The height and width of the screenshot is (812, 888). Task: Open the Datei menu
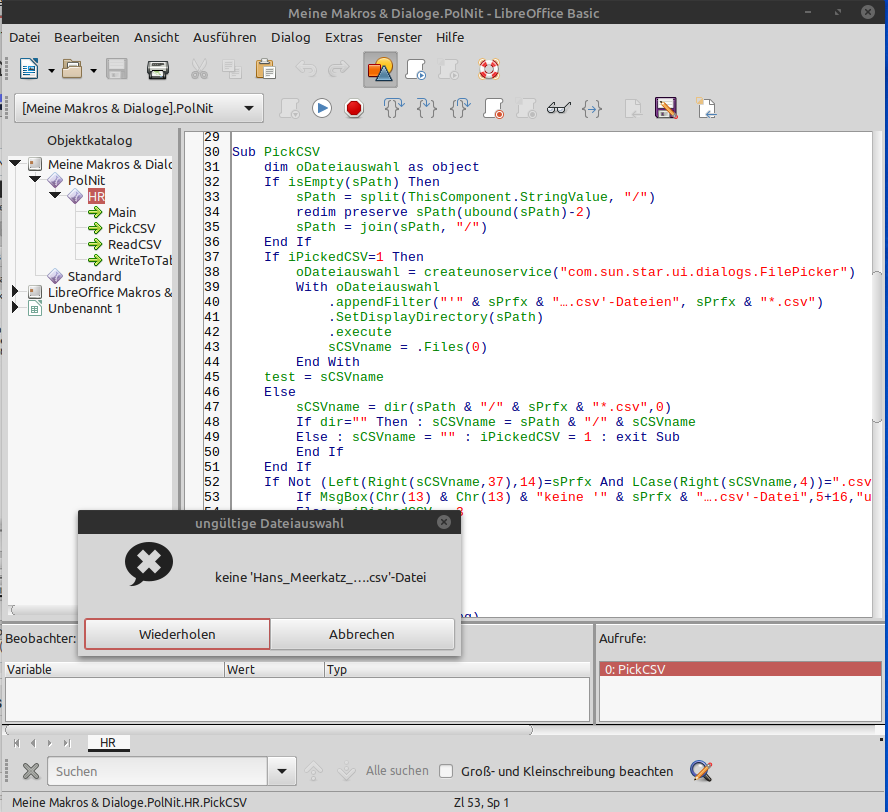[x=25, y=37]
